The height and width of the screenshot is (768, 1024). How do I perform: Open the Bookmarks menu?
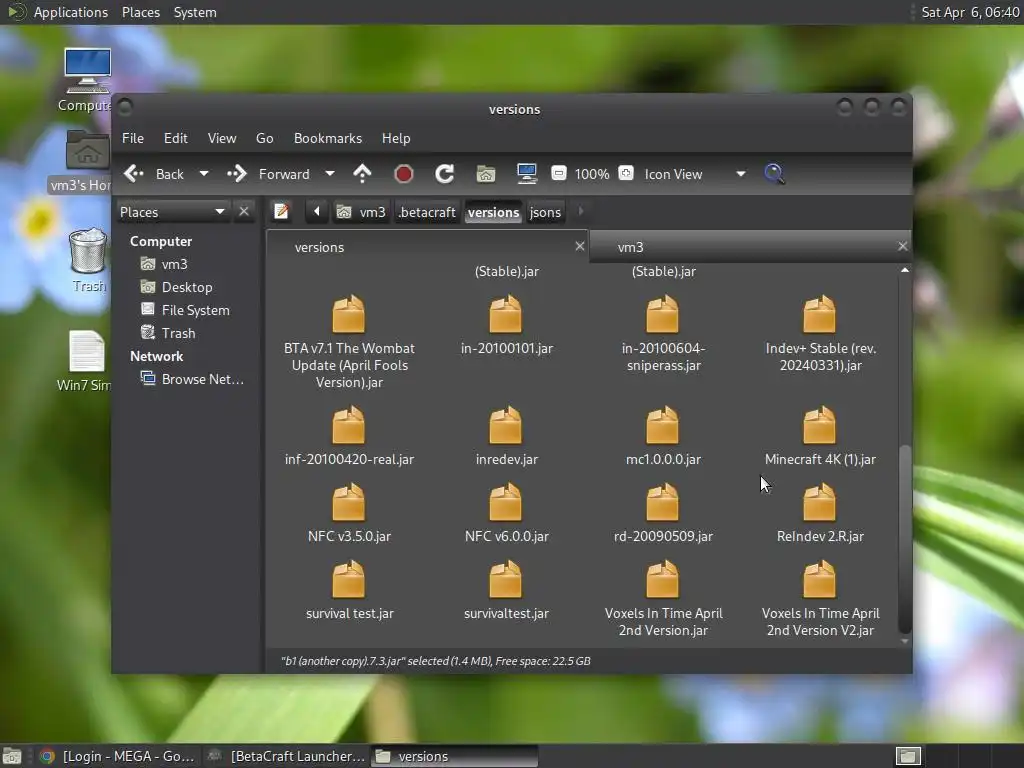pyautogui.click(x=327, y=138)
